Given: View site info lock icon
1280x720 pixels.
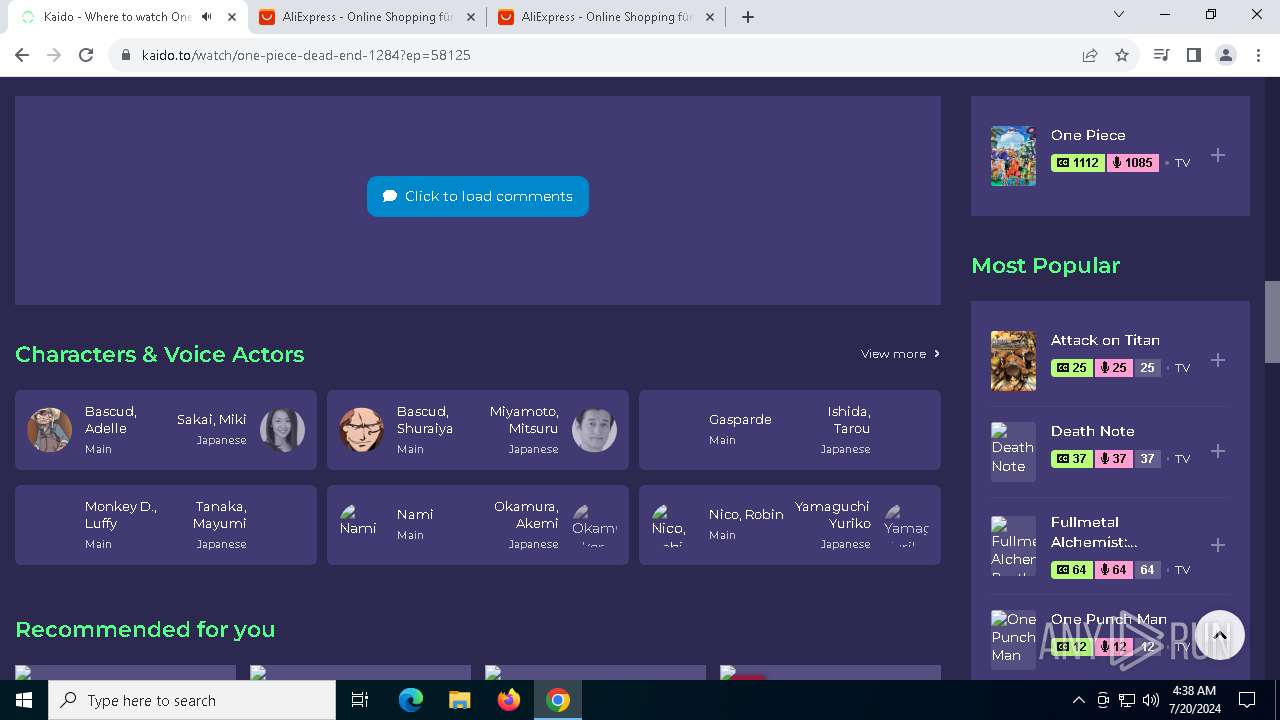Looking at the screenshot, I should pyautogui.click(x=126, y=55).
